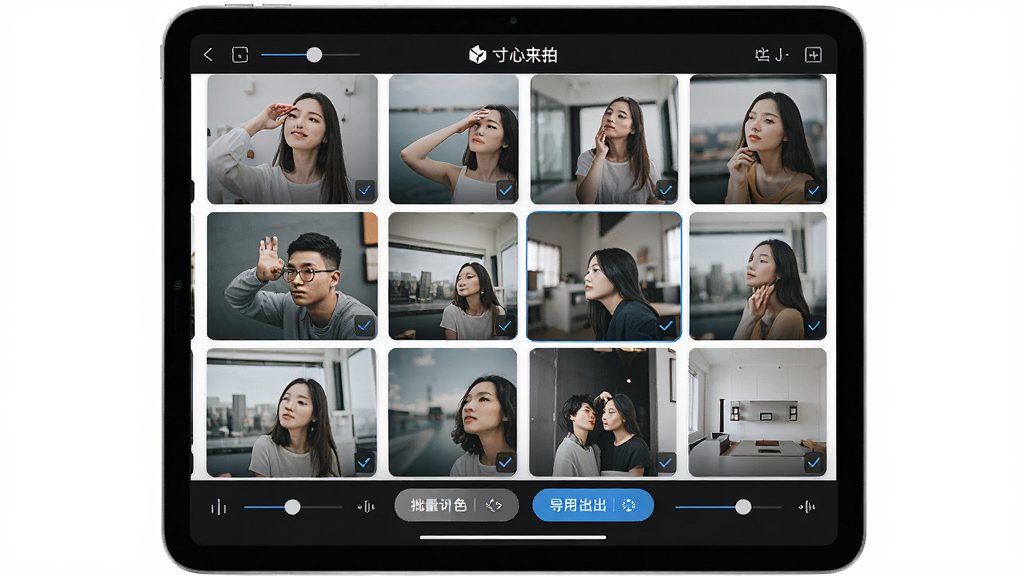Uncheck the photo of the woman in tan top touching her neck

pos(814,325)
